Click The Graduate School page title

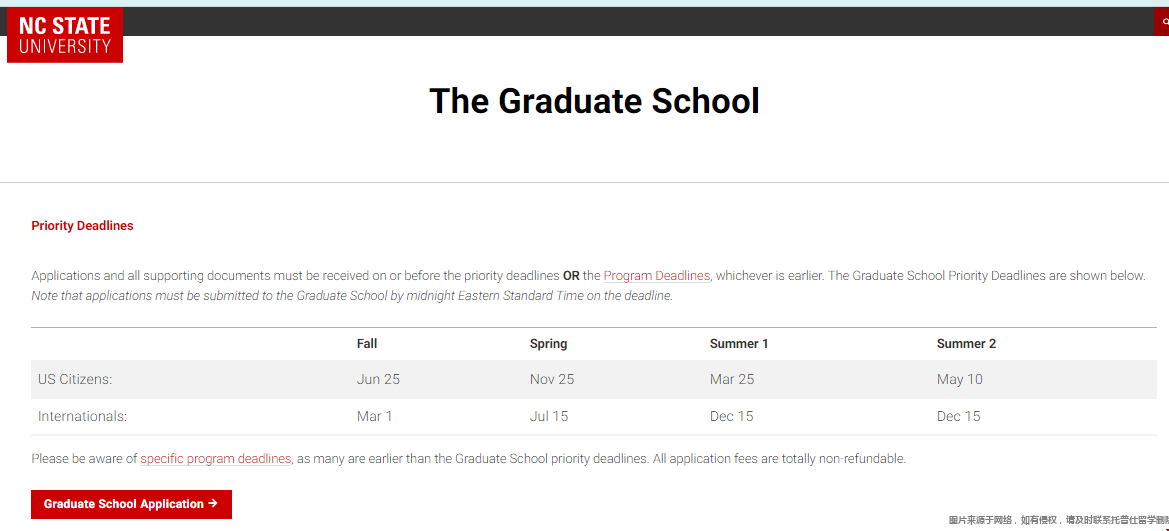pos(594,101)
